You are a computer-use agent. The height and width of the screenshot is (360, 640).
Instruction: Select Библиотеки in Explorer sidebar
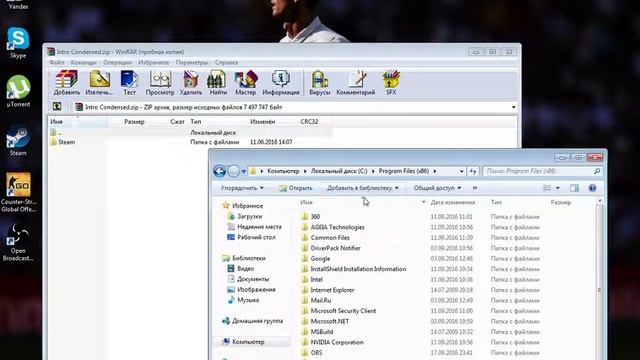(249, 258)
